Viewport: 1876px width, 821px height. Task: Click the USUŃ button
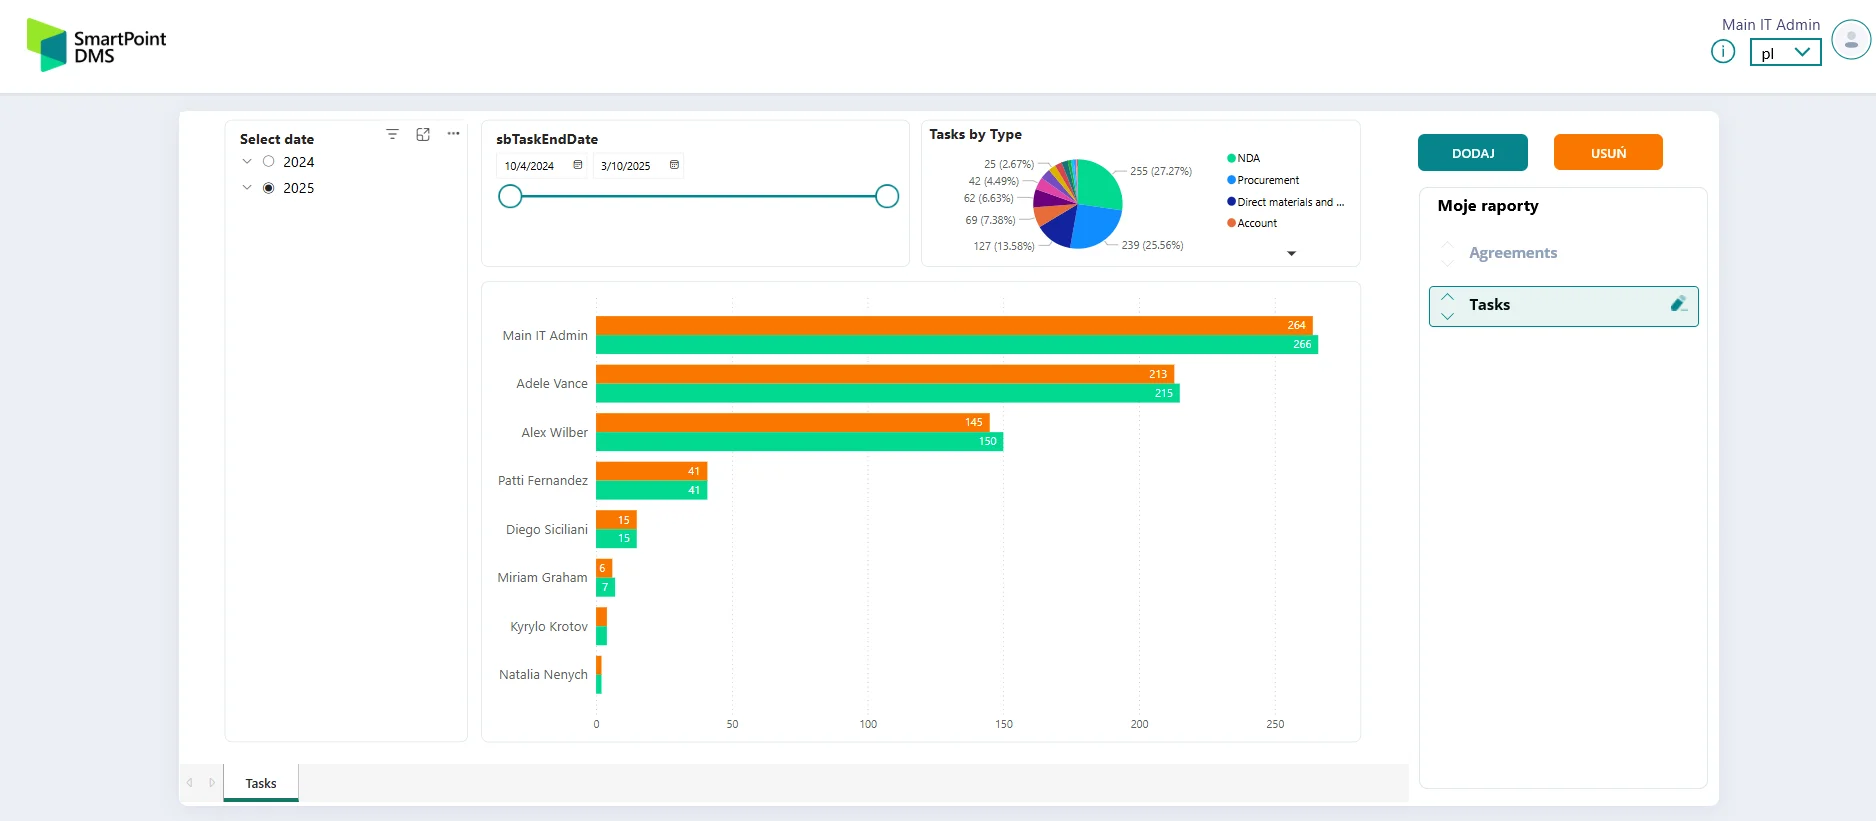pyautogui.click(x=1608, y=153)
